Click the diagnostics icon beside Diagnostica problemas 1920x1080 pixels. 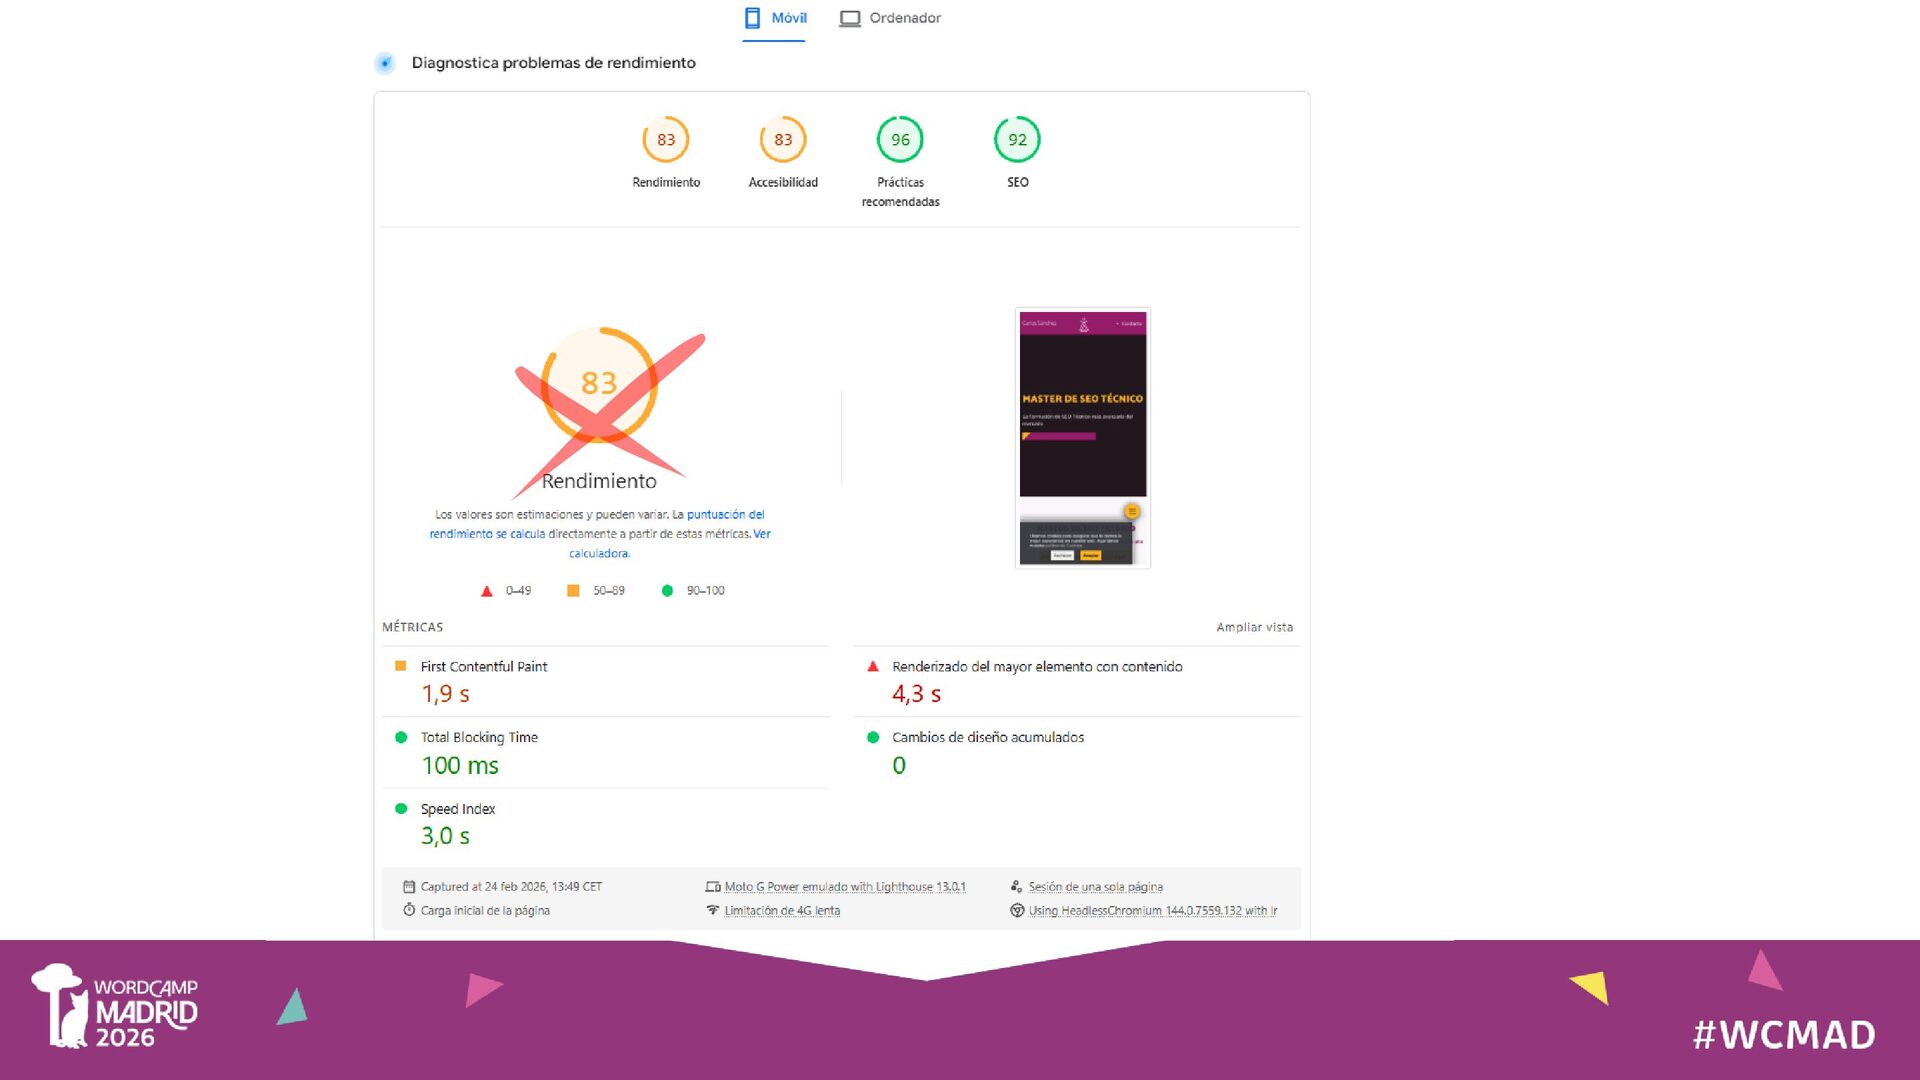(385, 63)
